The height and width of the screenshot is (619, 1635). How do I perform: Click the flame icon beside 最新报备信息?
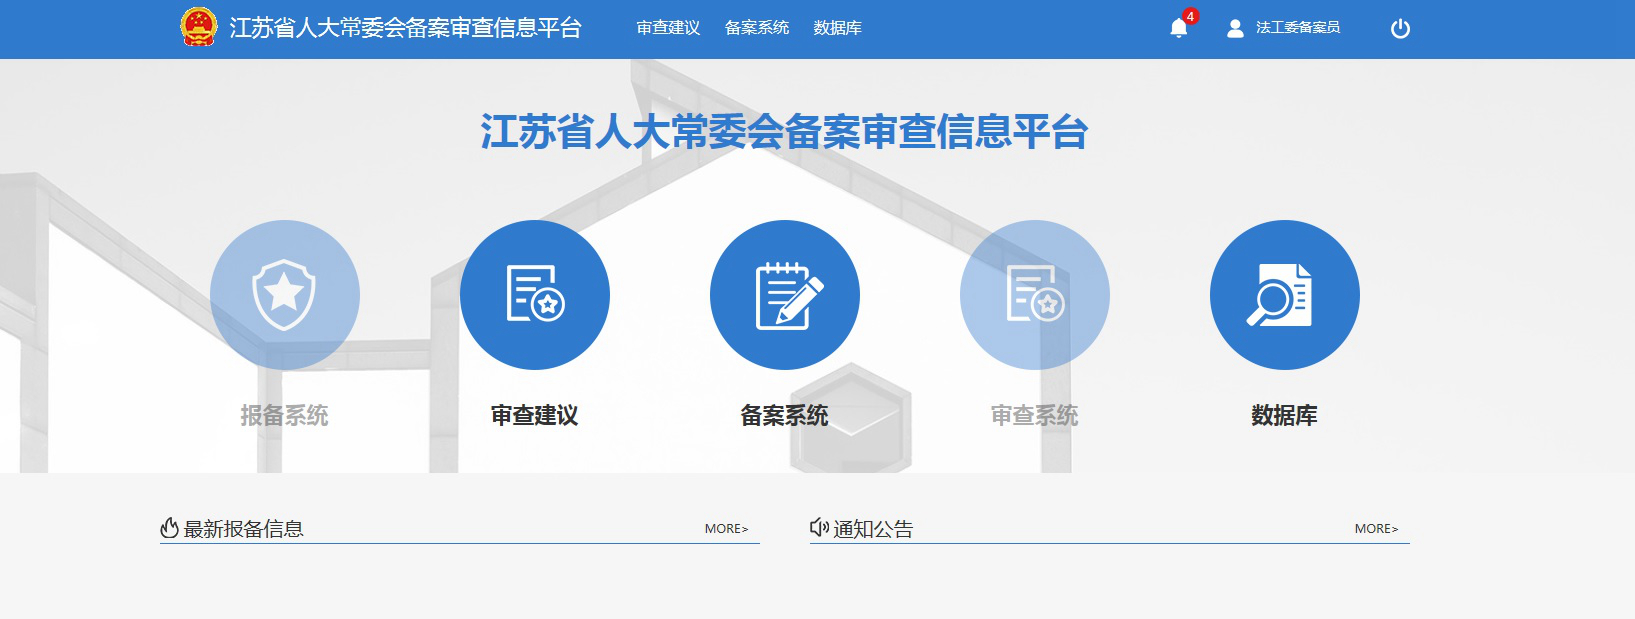169,528
